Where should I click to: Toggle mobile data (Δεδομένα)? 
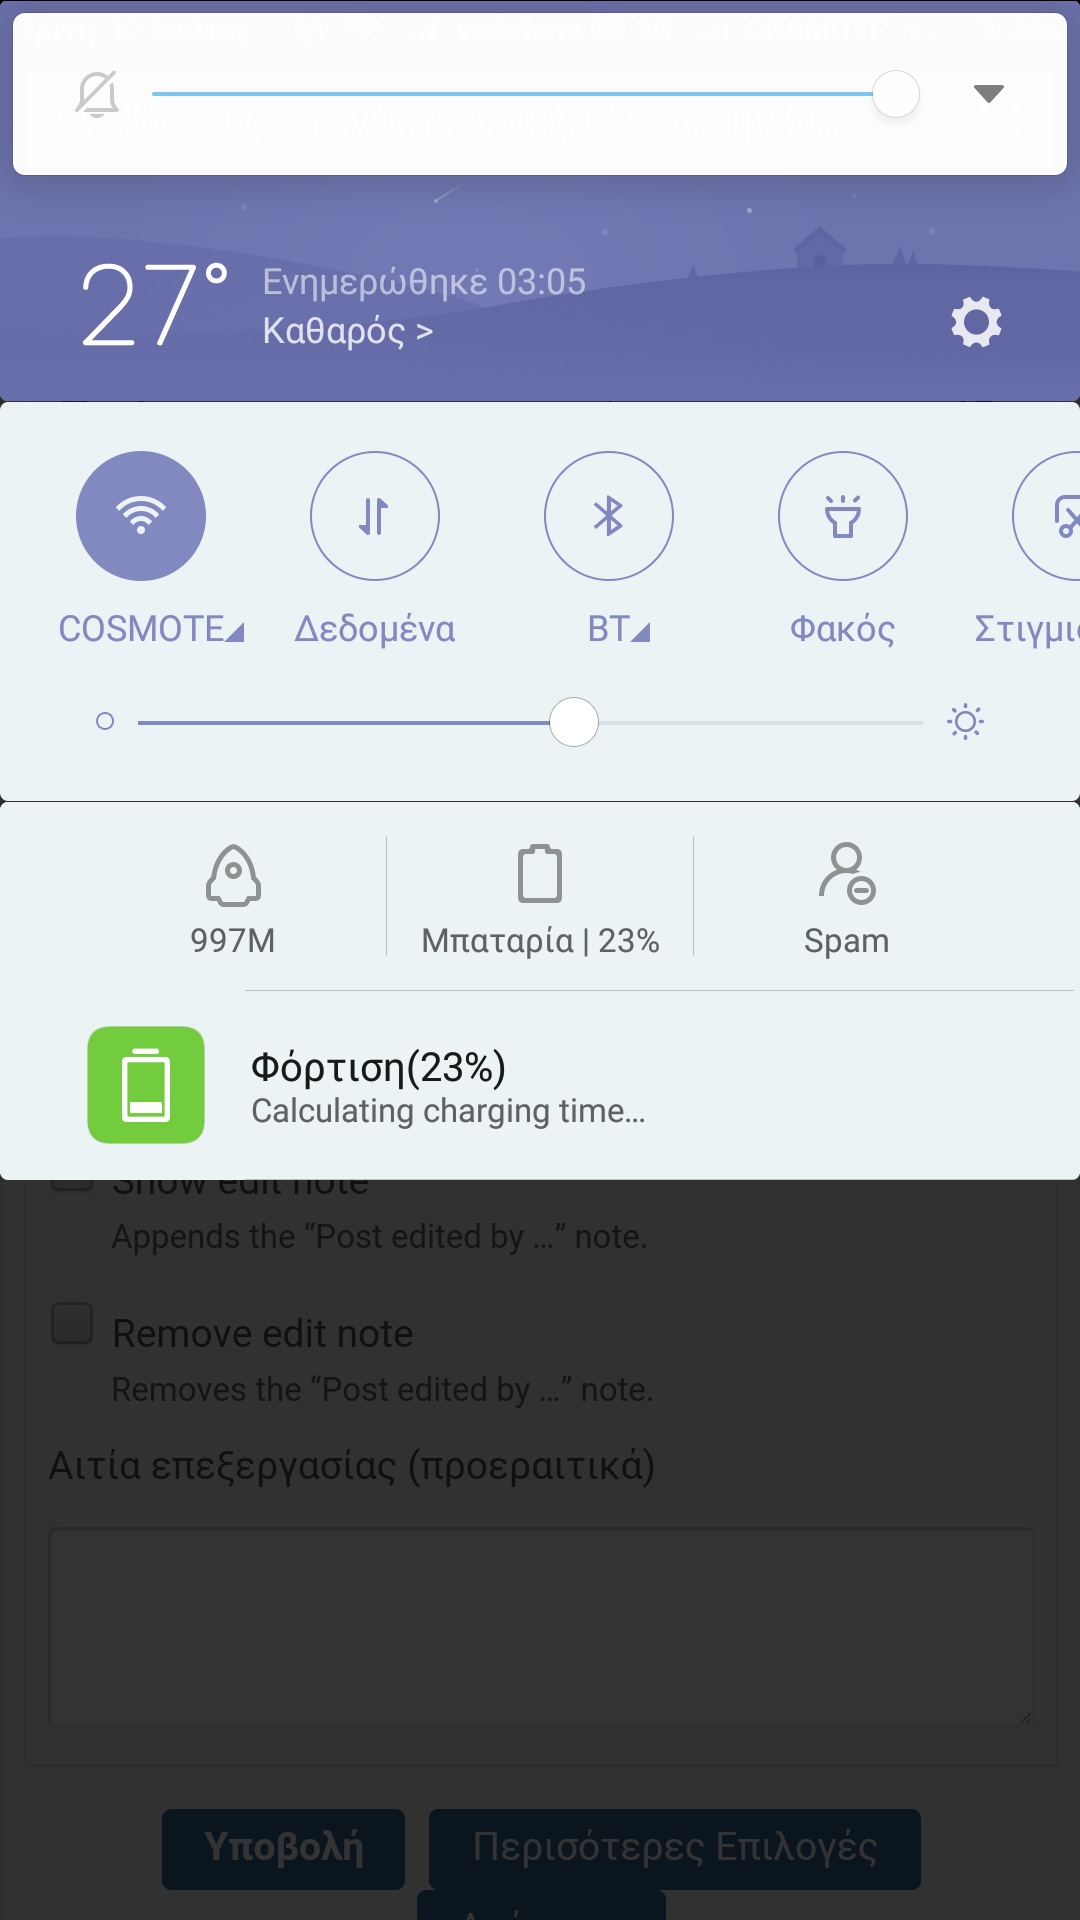375,516
